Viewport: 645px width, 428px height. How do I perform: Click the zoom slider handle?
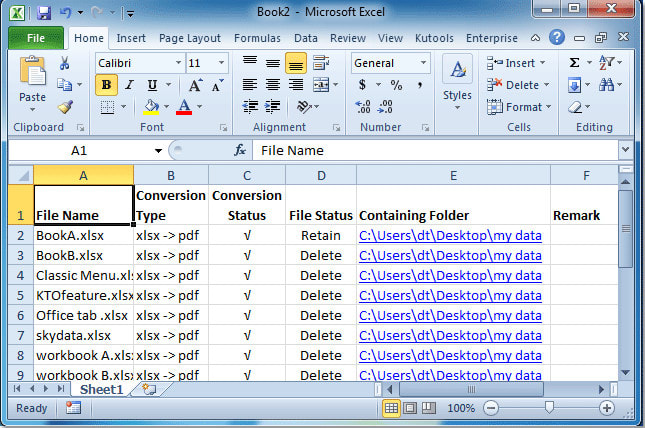coord(549,408)
